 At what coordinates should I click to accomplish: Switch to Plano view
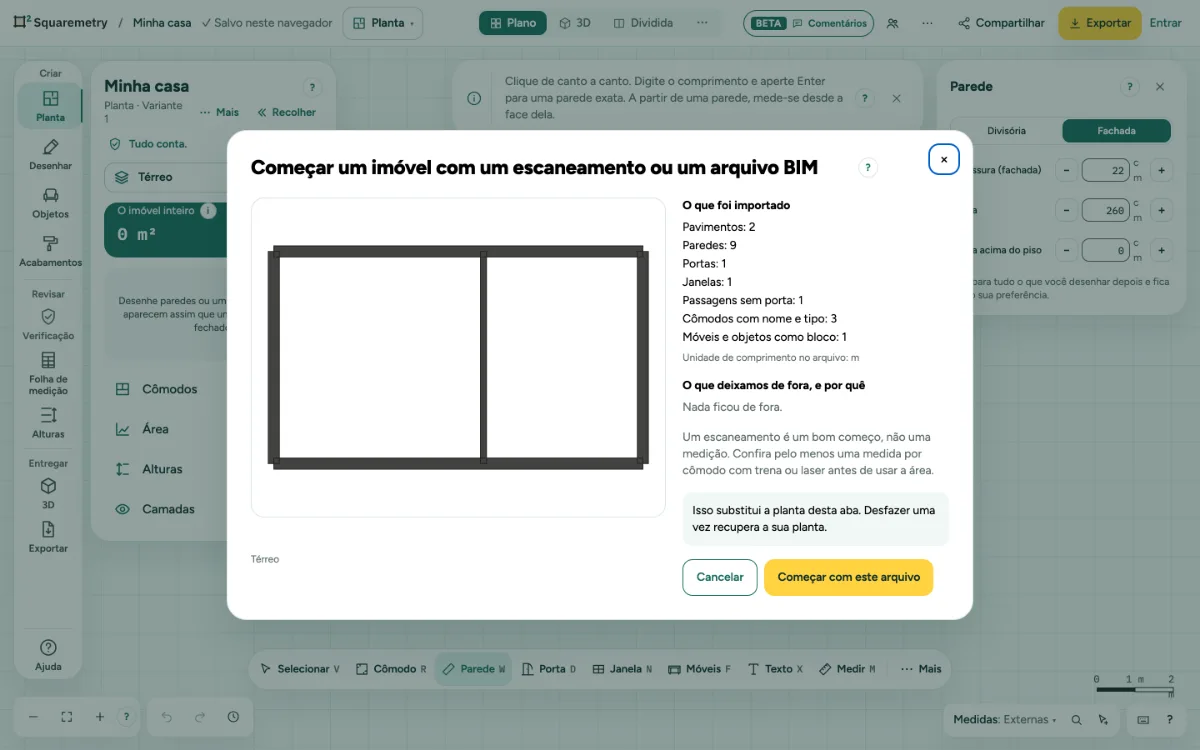tap(513, 23)
